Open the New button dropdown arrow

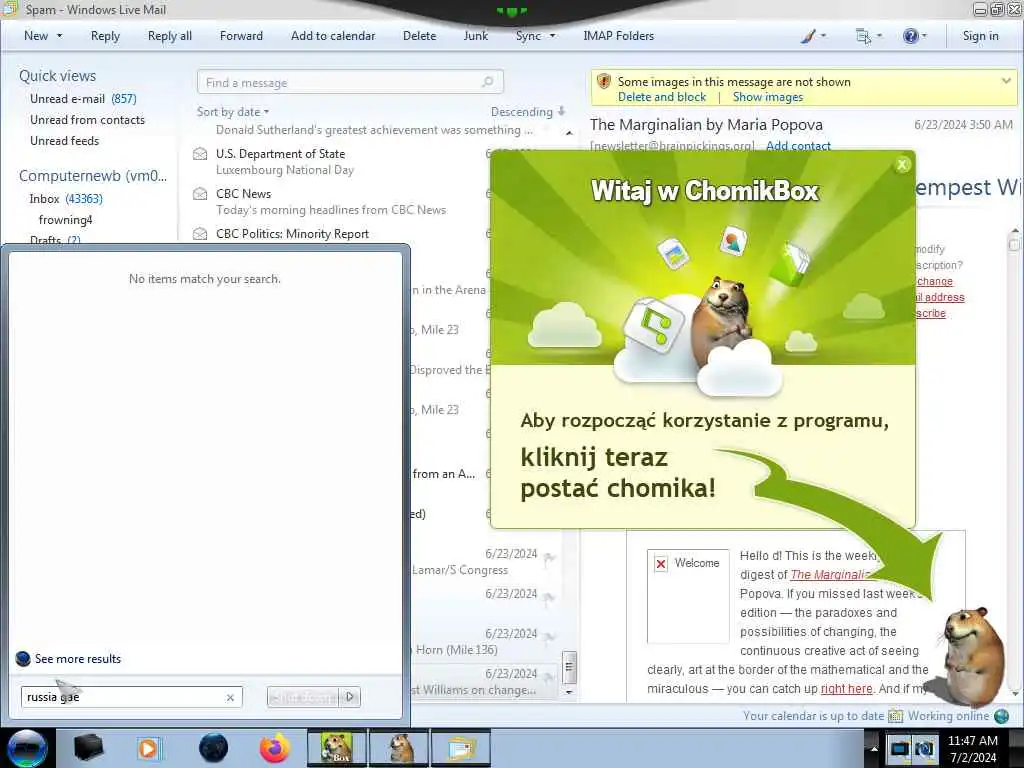(x=59, y=36)
